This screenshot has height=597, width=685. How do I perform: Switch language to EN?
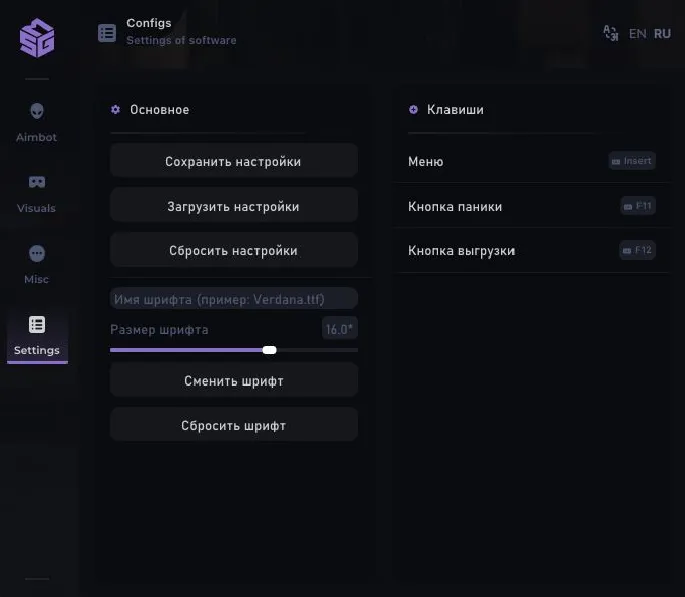coord(637,34)
